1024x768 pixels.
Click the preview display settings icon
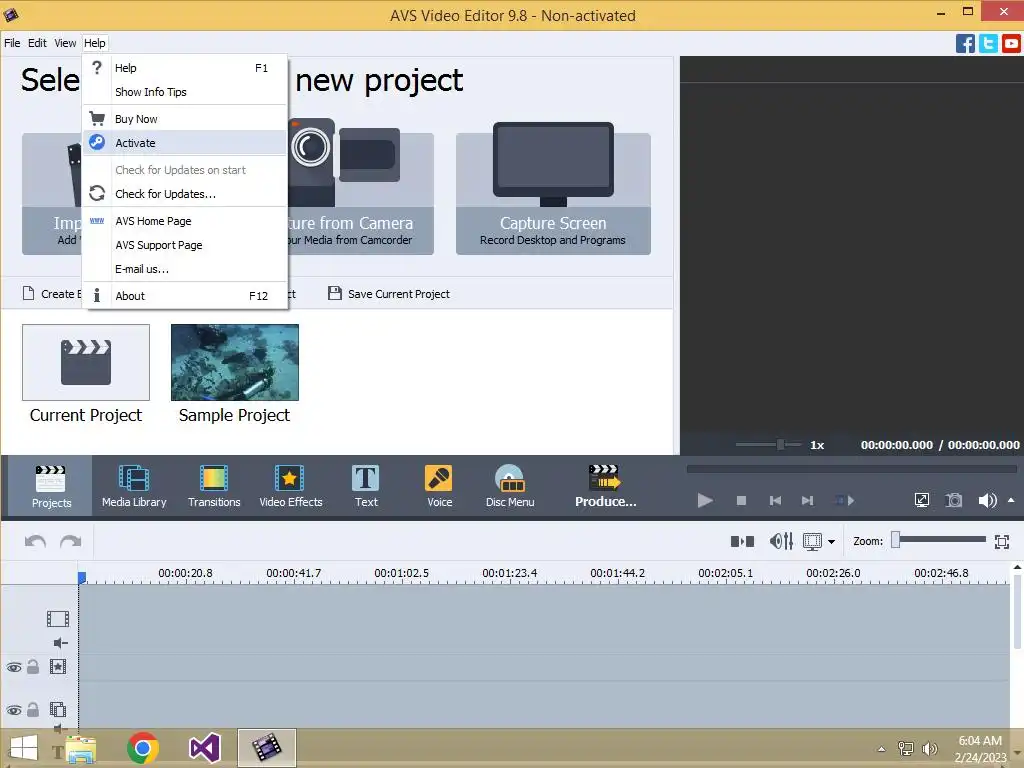812,541
